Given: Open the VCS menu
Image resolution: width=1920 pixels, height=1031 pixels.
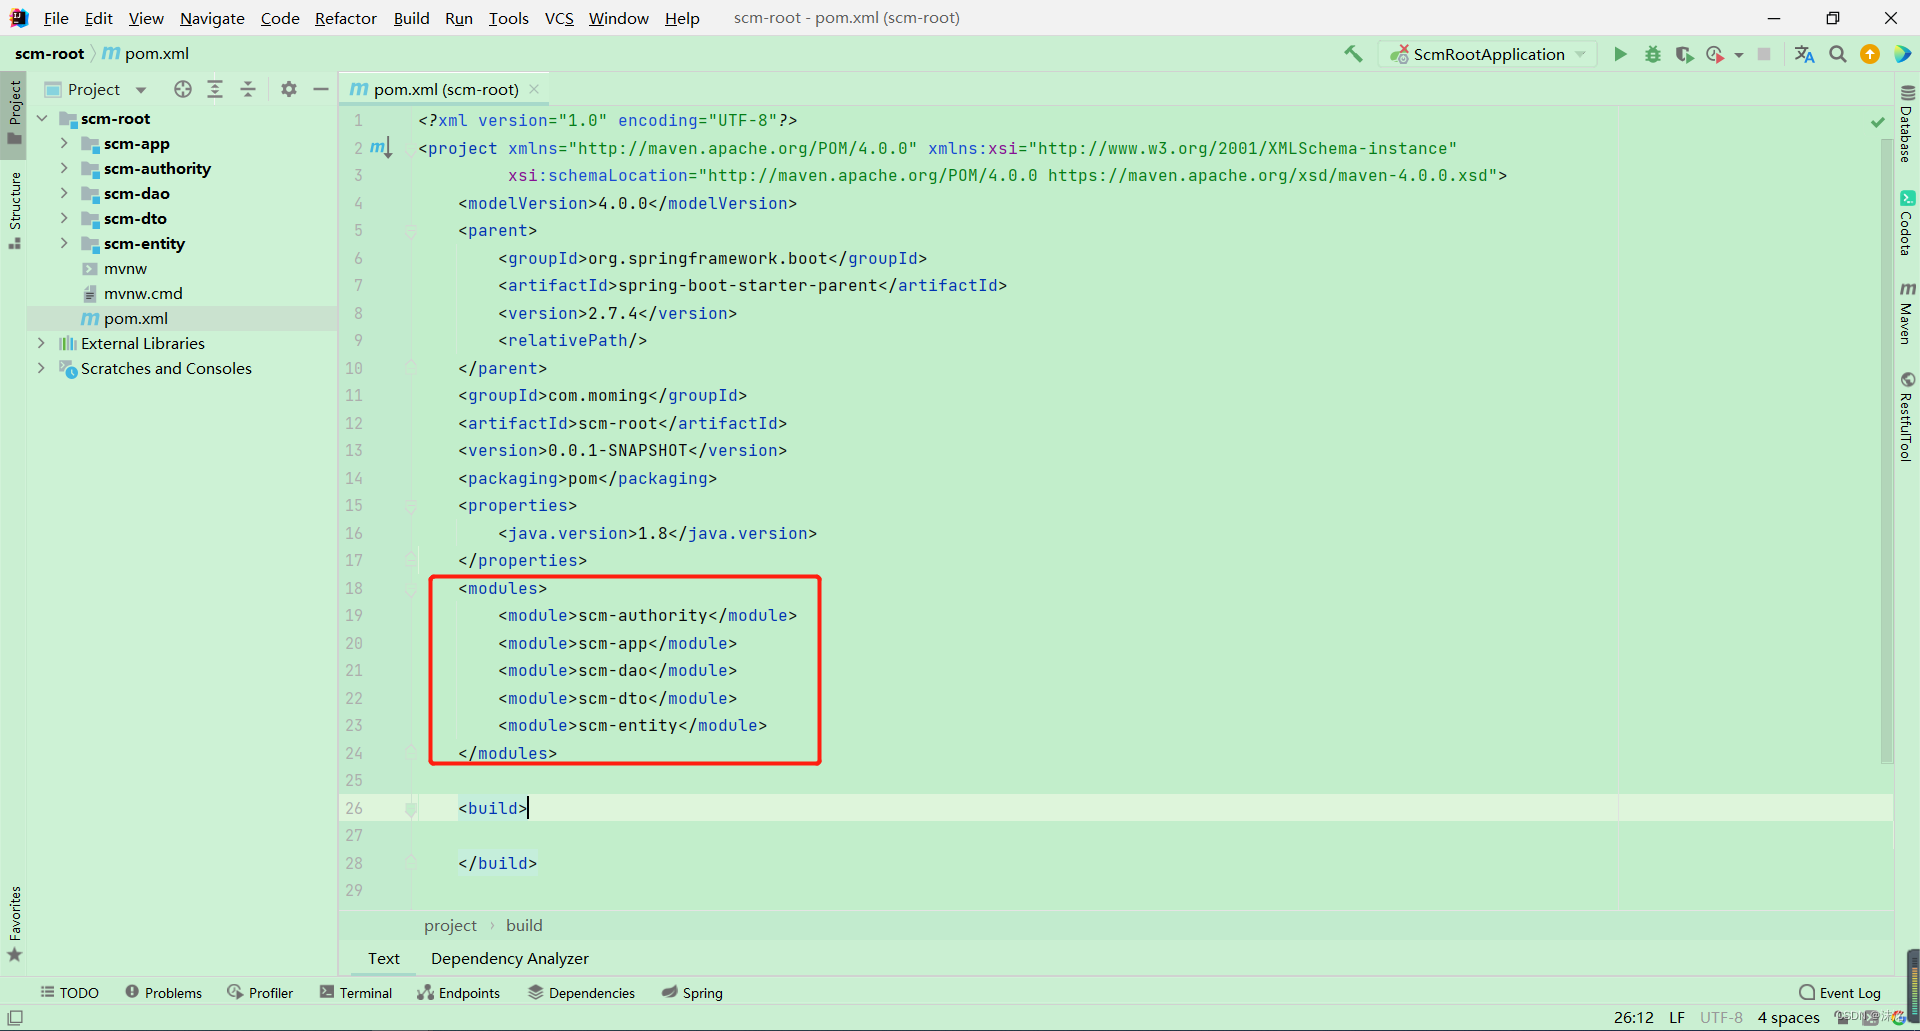Looking at the screenshot, I should 559,18.
